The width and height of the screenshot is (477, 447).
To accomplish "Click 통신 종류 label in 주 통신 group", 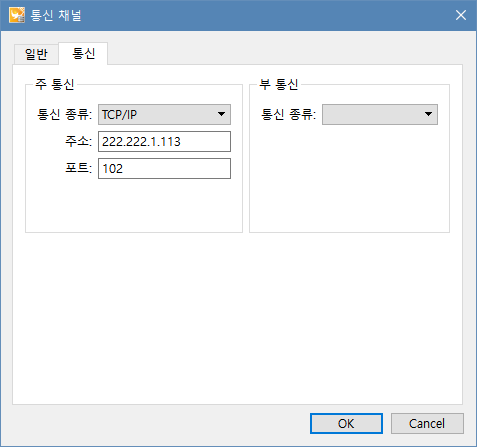I will (x=64, y=114).
